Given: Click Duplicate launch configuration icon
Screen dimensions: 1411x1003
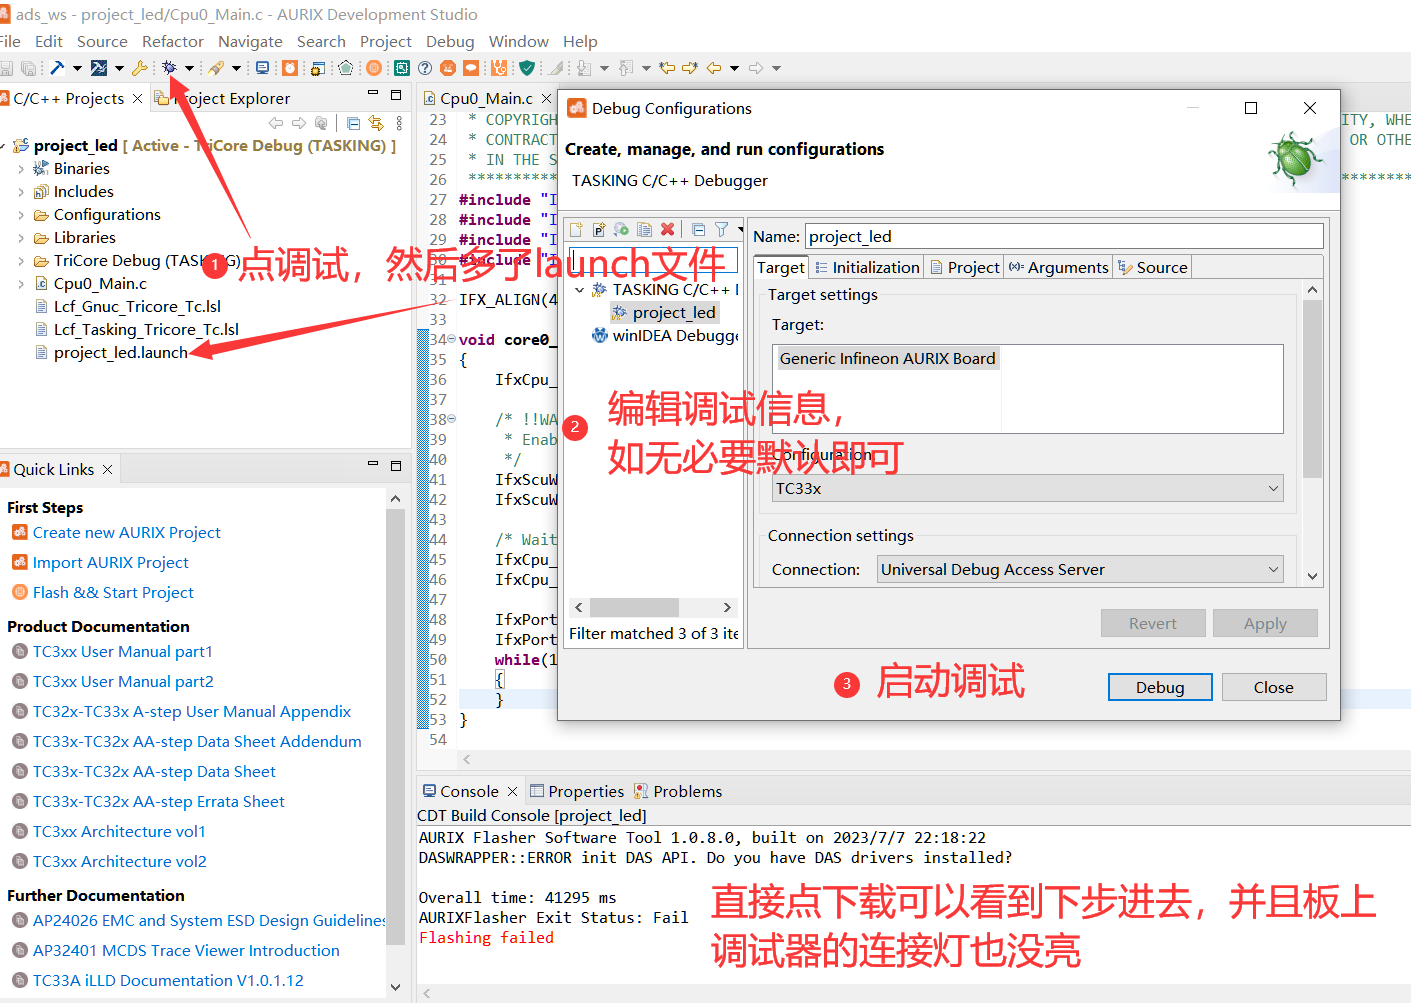Looking at the screenshot, I should 644,230.
